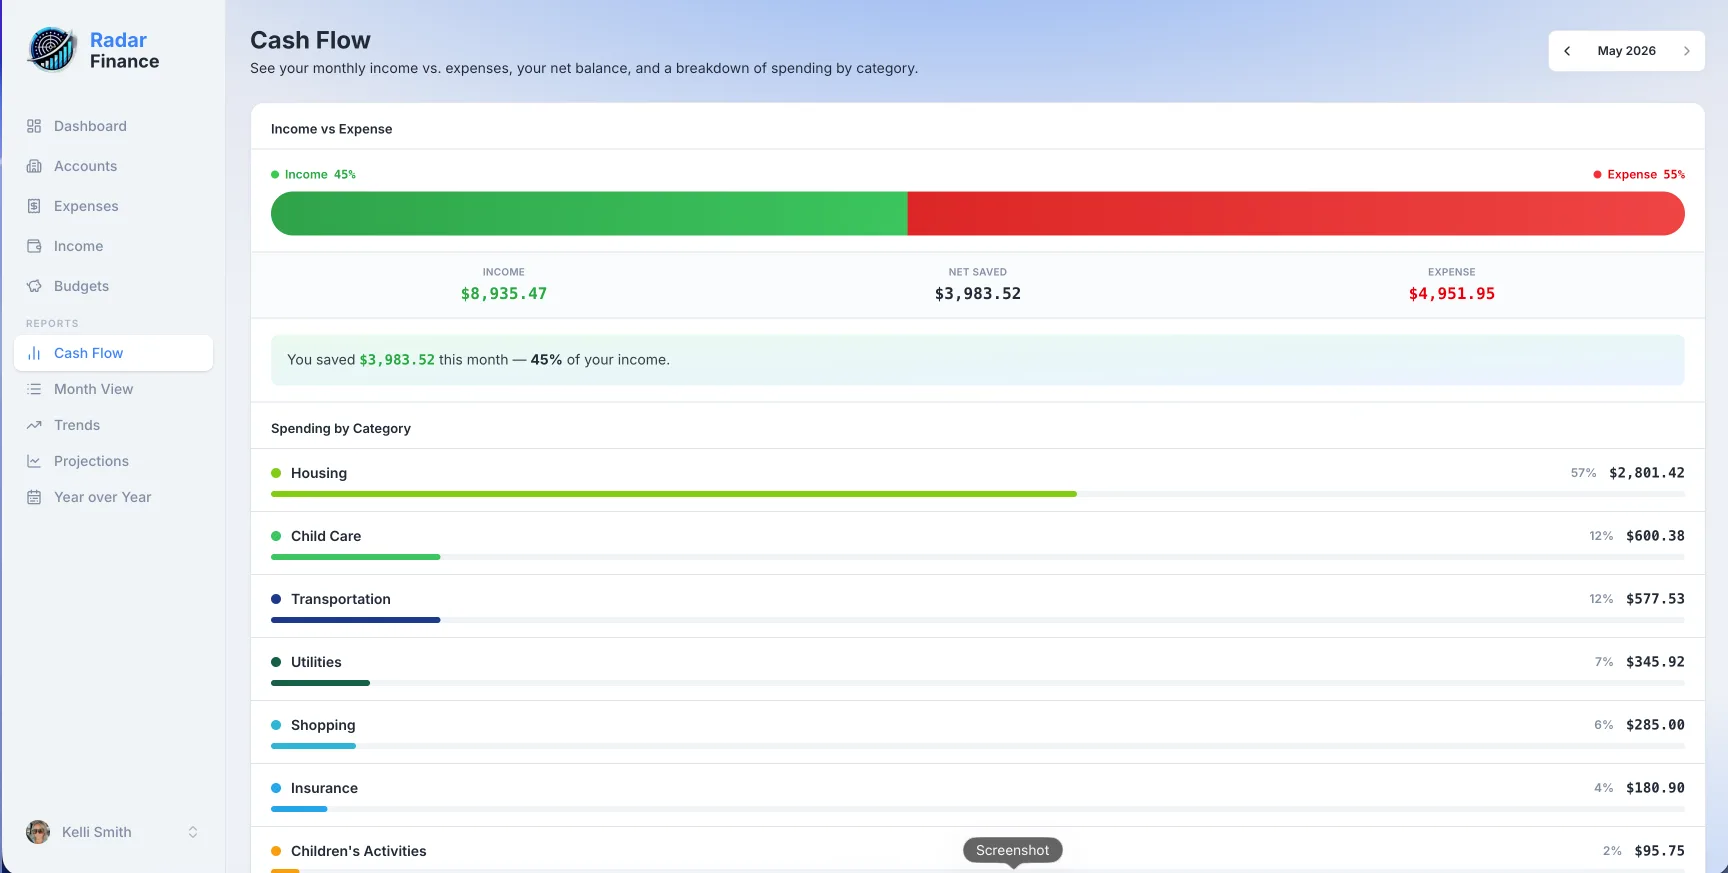Click the 'You saved' summary message banner
Viewport: 1728px width, 873px height.
pyautogui.click(x=978, y=360)
